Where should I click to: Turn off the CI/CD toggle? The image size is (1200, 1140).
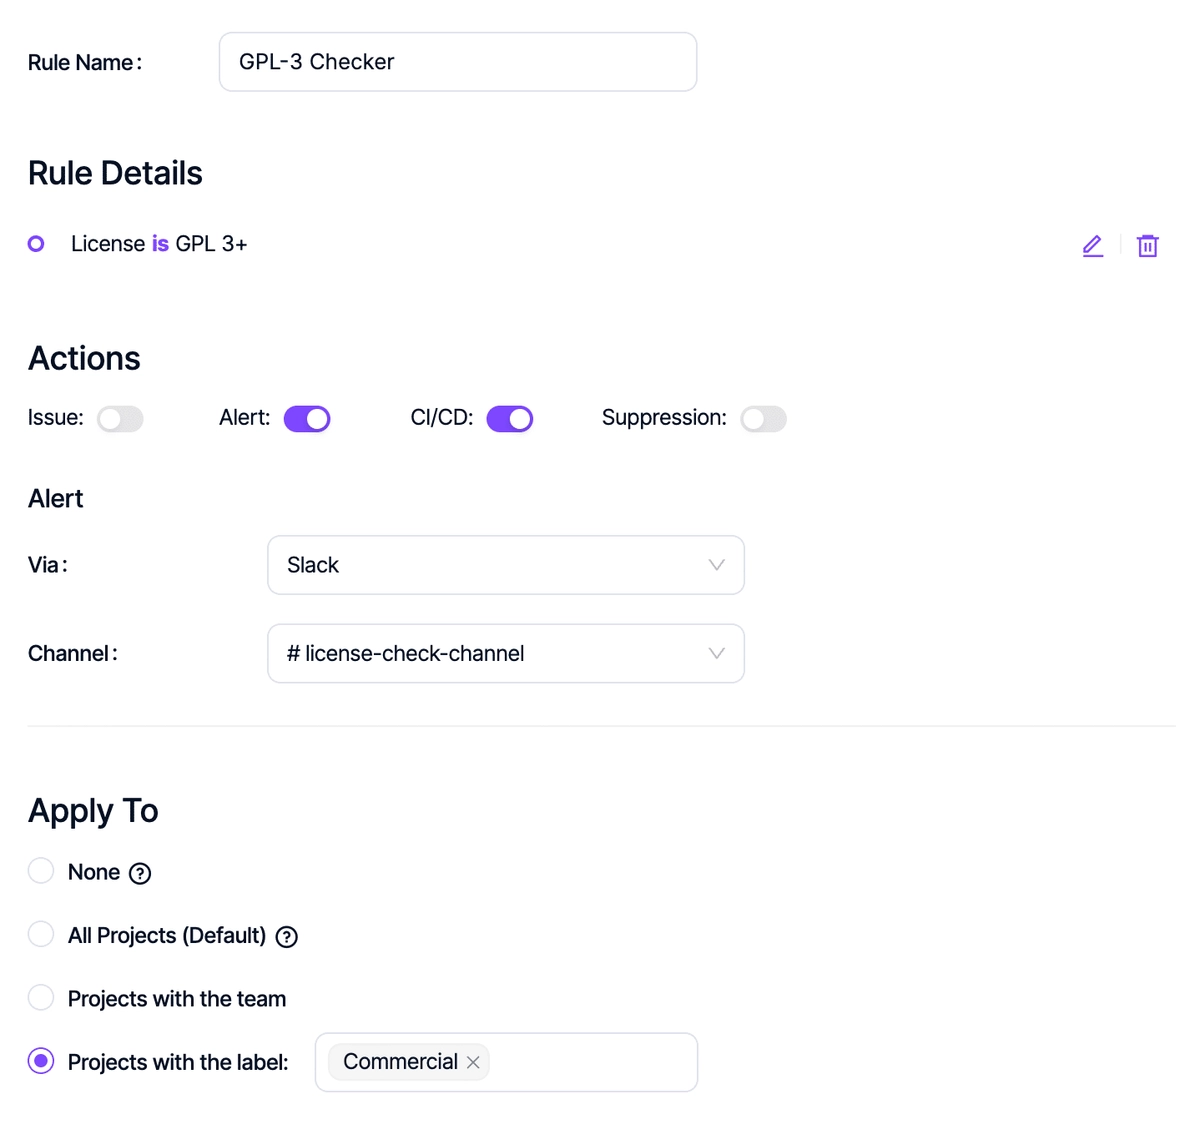[x=509, y=419]
